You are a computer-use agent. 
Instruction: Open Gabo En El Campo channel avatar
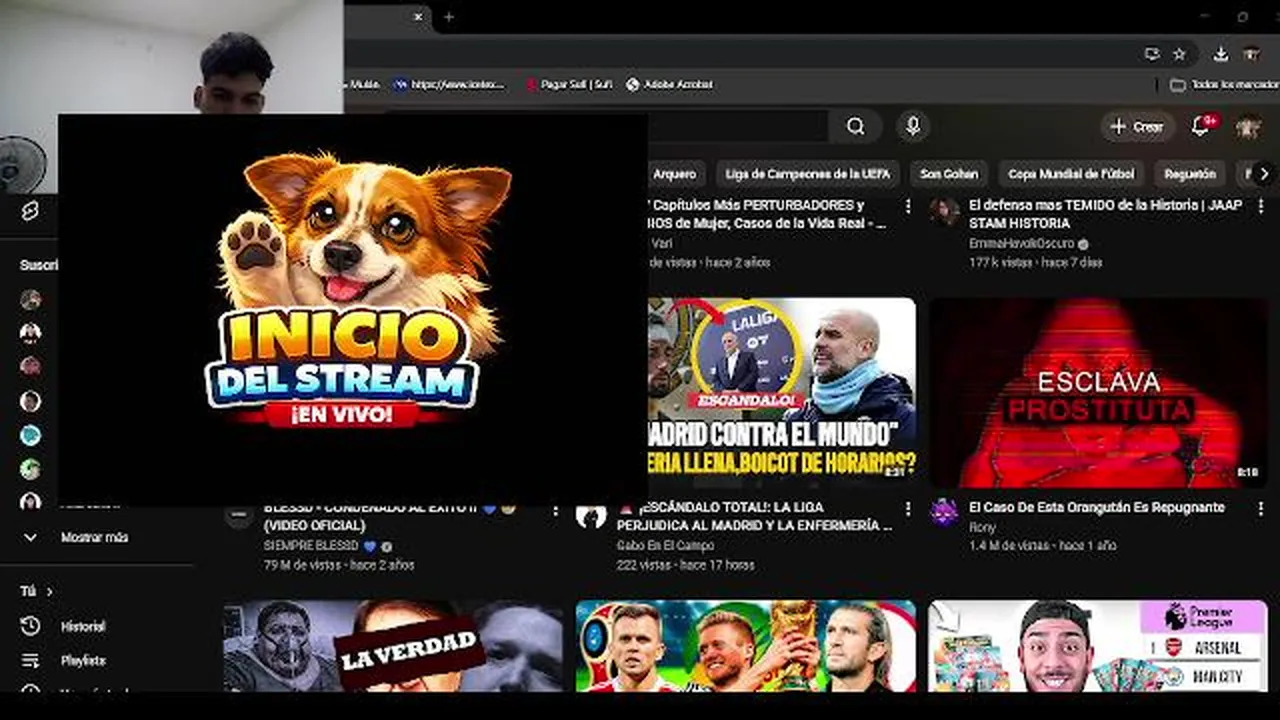591,515
